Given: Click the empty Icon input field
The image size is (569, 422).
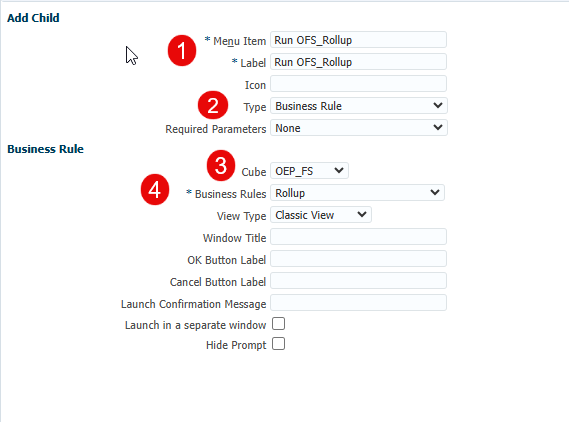Looking at the screenshot, I should [x=358, y=84].
